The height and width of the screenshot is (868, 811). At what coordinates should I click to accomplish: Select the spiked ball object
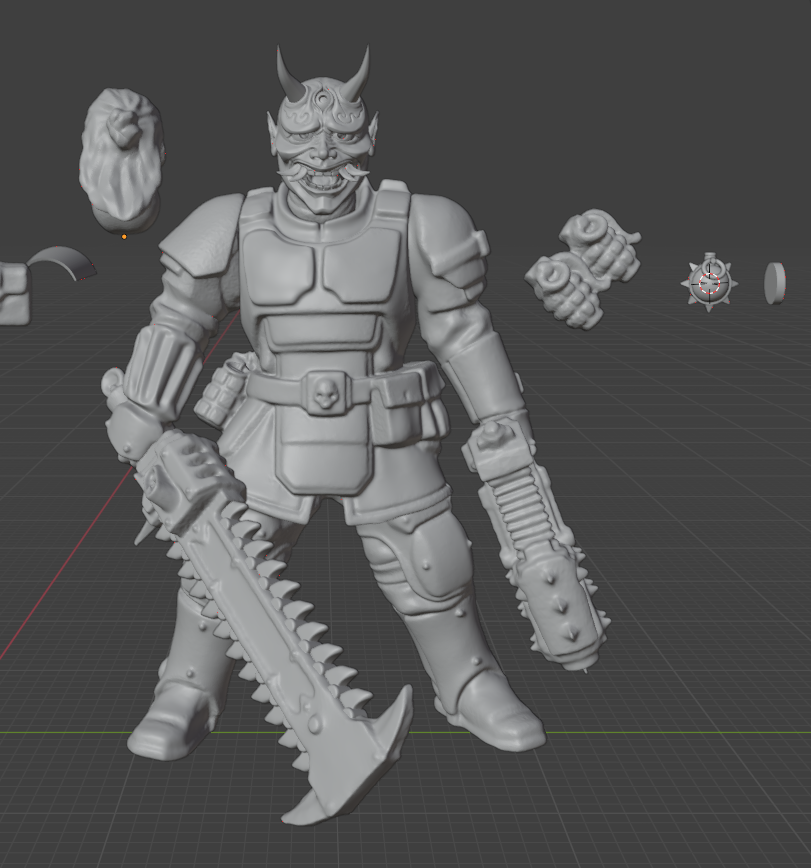[x=709, y=282]
